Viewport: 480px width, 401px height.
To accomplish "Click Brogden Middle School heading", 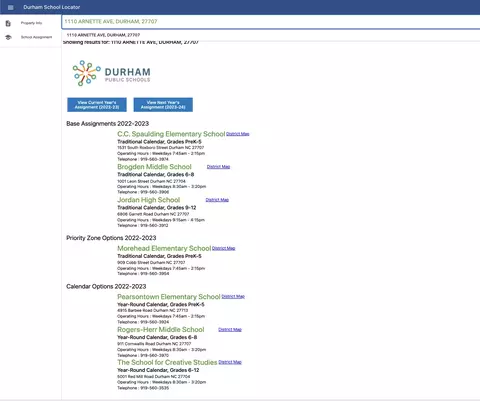I will point(154,167).
